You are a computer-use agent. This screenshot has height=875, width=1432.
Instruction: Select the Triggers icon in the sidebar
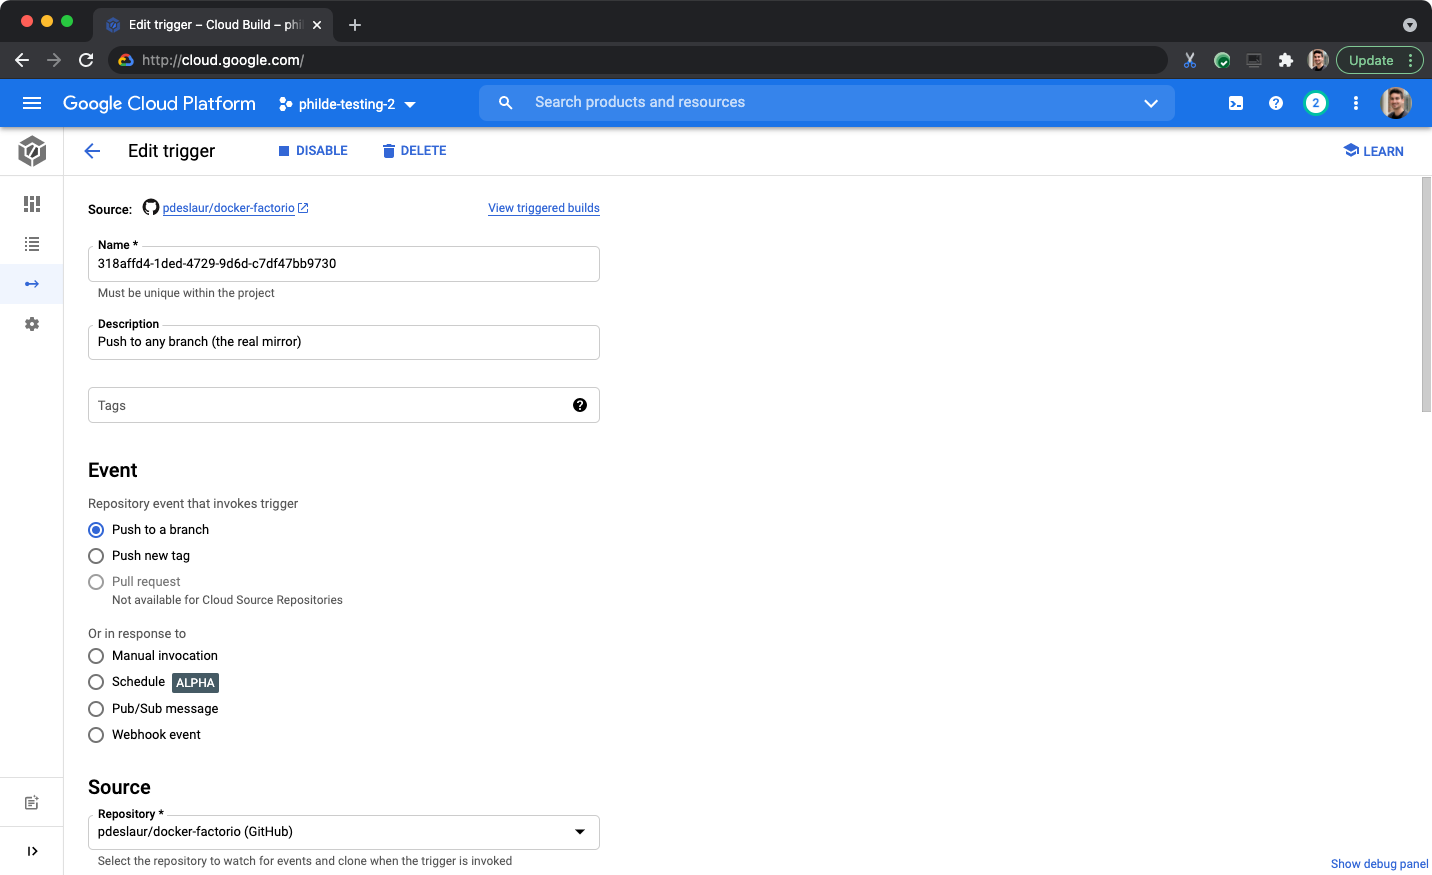click(x=32, y=284)
